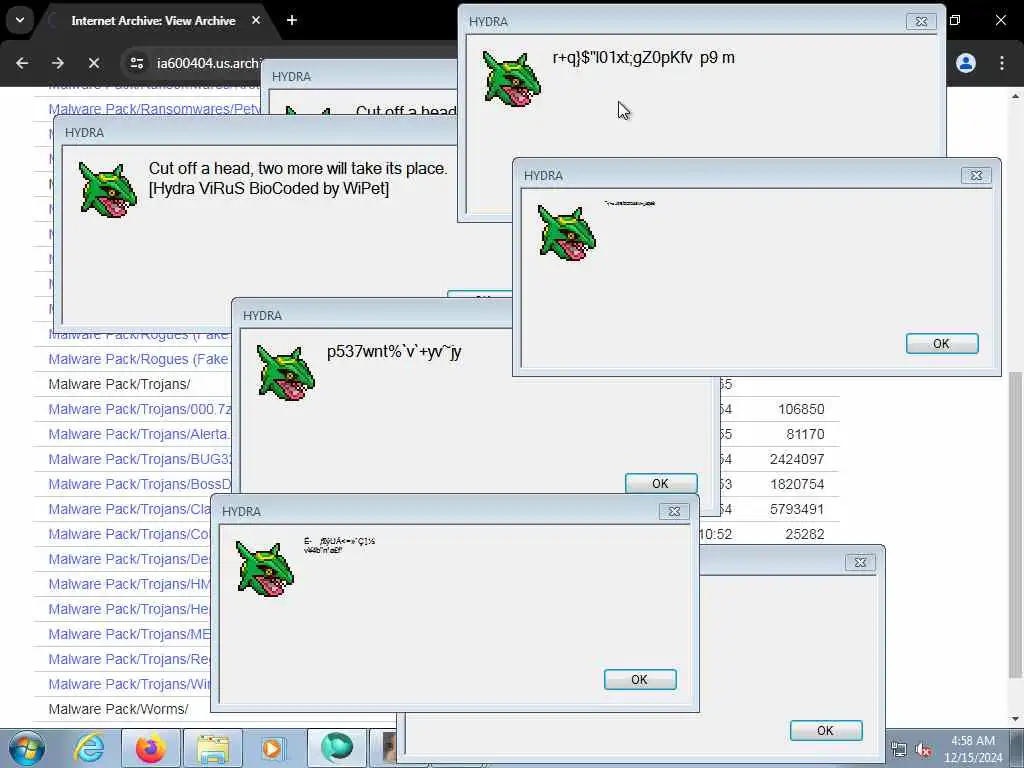Click the dragon icon in the 'r+q}$' HYDRA dialog

pyautogui.click(x=511, y=79)
